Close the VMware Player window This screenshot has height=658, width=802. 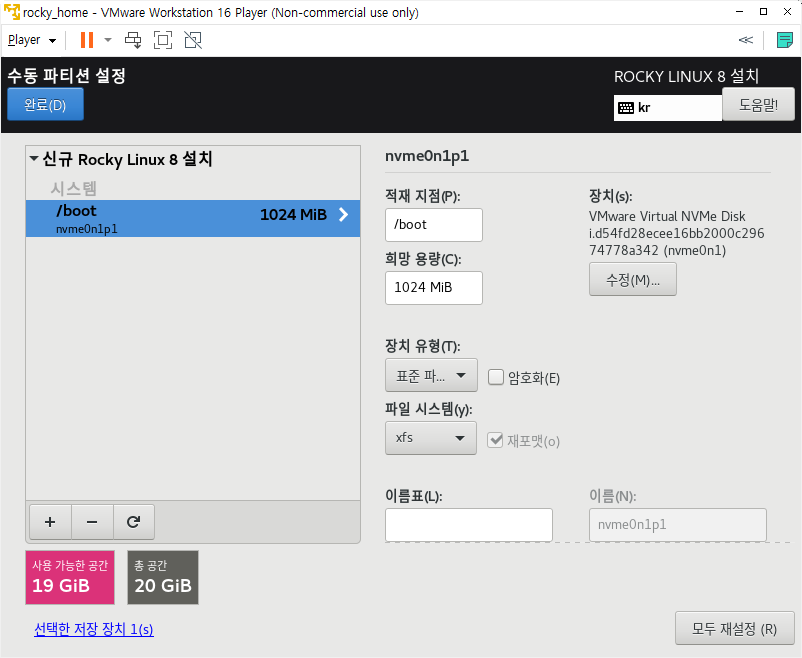(x=788, y=12)
